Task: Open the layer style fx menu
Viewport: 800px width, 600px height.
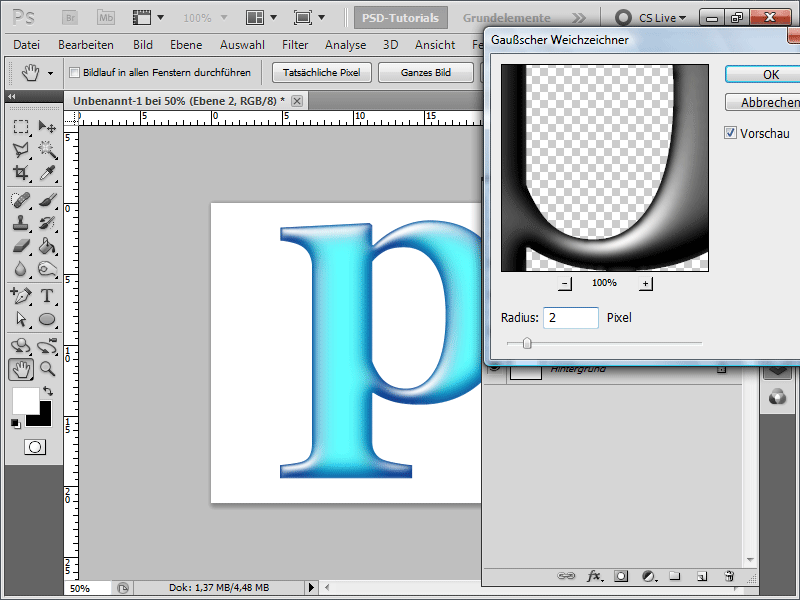Action: (593, 576)
